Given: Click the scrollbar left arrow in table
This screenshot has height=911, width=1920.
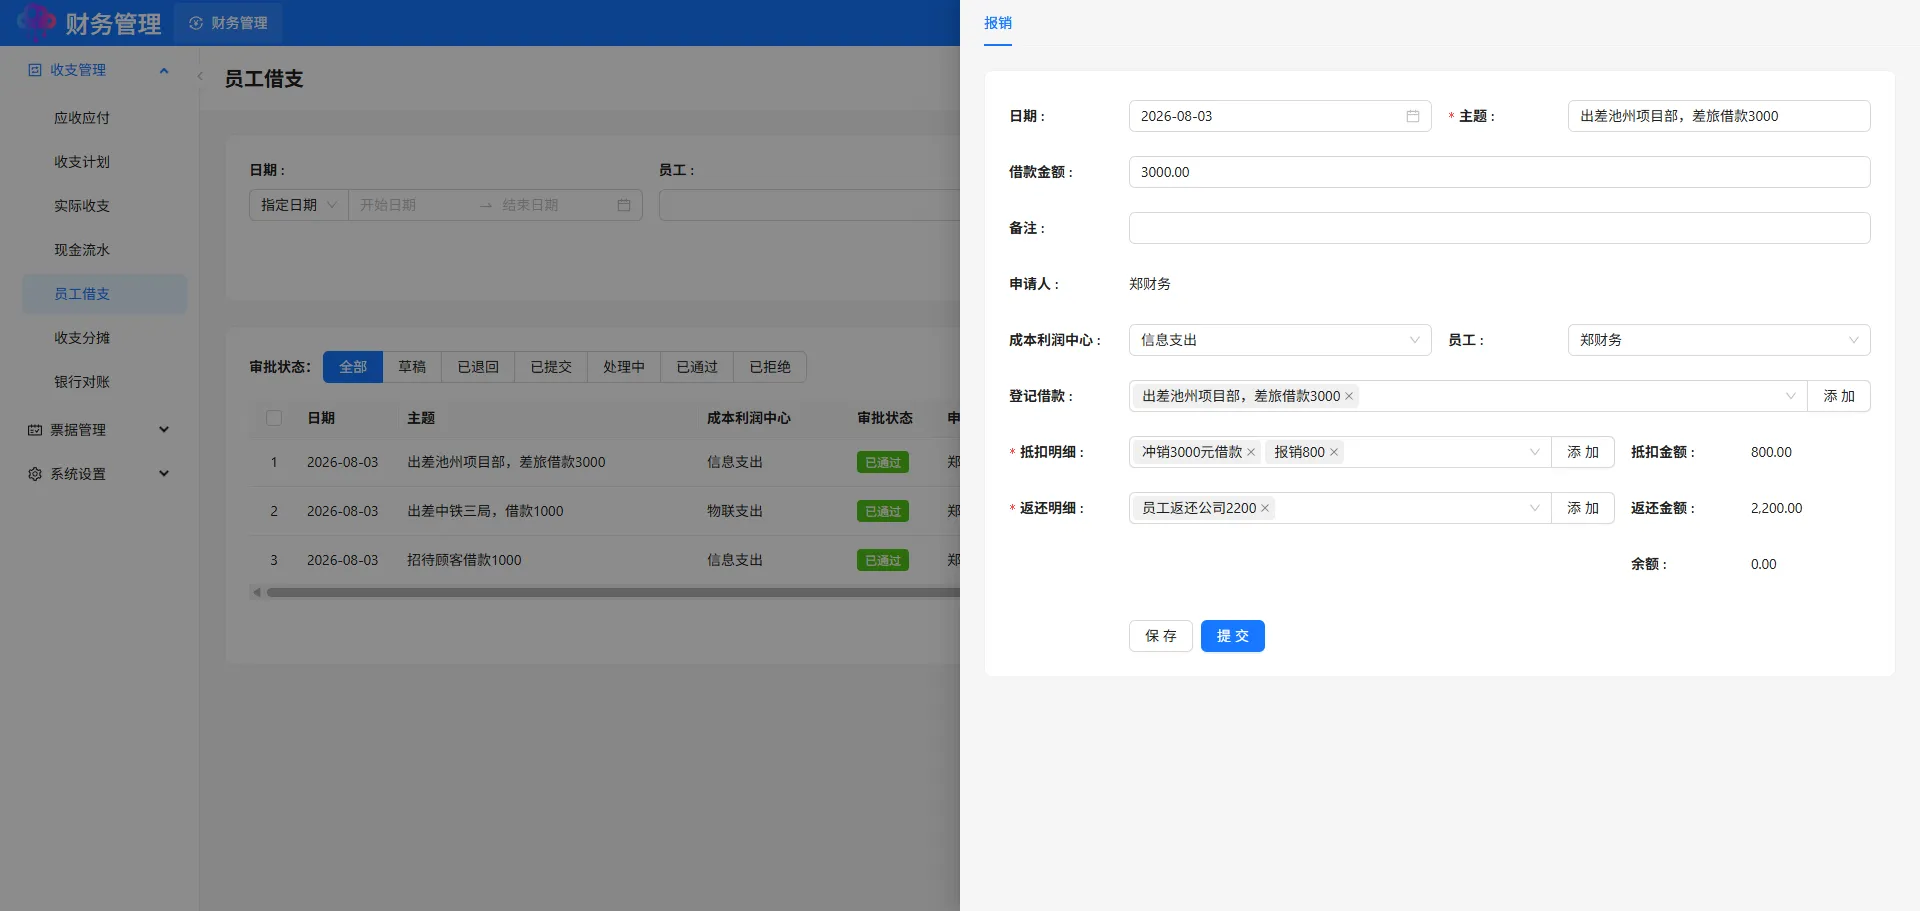Looking at the screenshot, I should (x=257, y=592).
